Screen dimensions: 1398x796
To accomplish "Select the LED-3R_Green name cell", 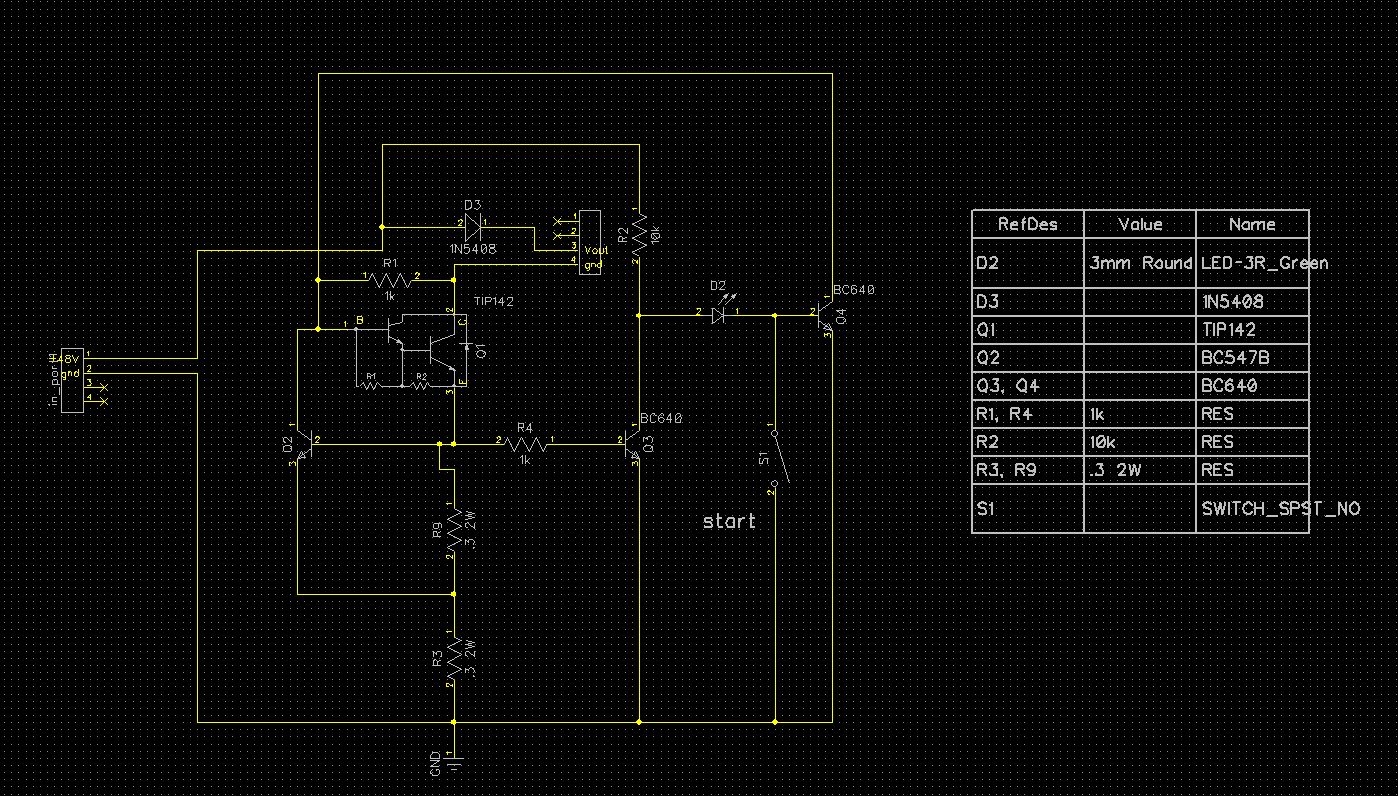I will pyautogui.click(x=1252, y=263).
